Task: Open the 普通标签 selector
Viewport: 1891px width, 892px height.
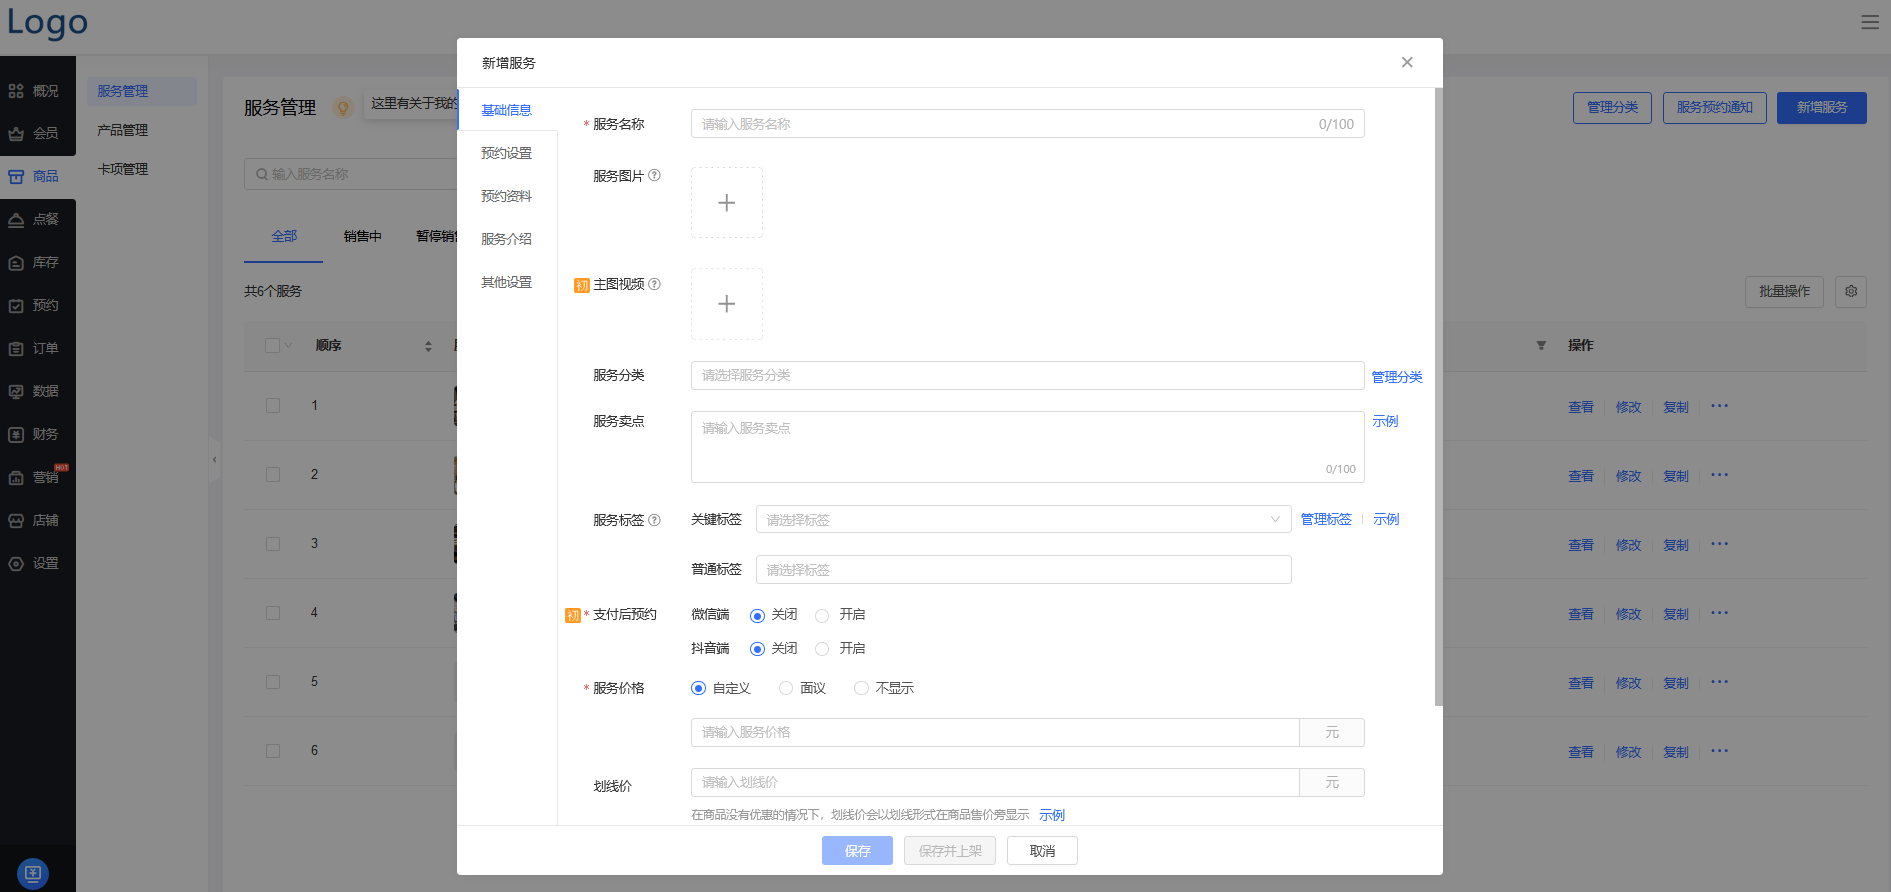Action: 1023,570
